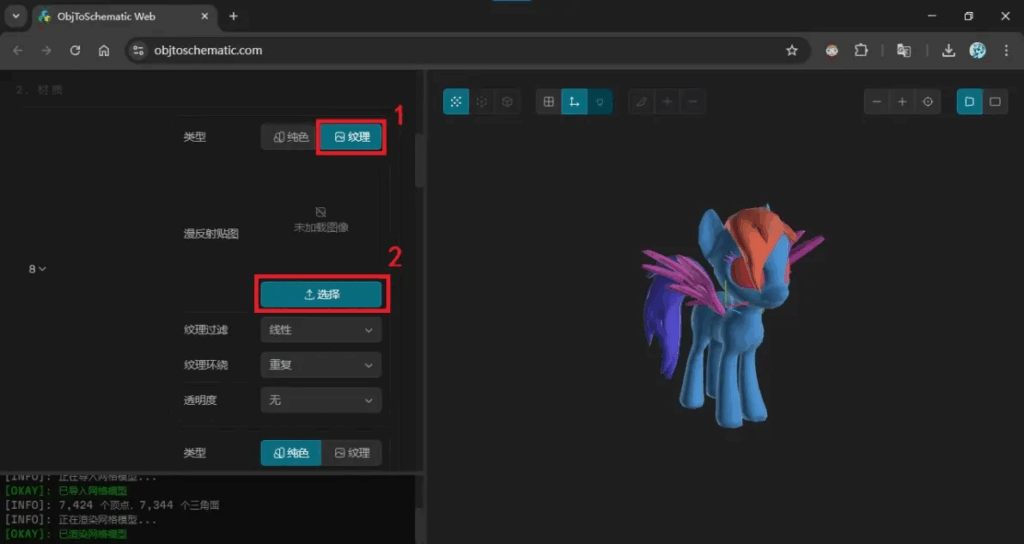Bookmark this page with the star icon
Image resolution: width=1024 pixels, height=544 pixels.
coord(792,50)
